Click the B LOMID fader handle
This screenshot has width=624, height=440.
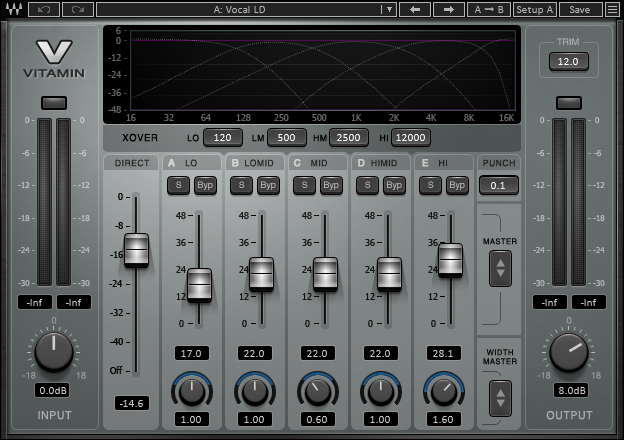(x=262, y=274)
